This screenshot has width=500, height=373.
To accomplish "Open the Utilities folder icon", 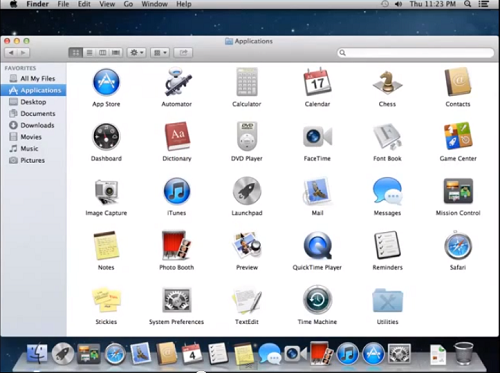I will pyautogui.click(x=387, y=300).
